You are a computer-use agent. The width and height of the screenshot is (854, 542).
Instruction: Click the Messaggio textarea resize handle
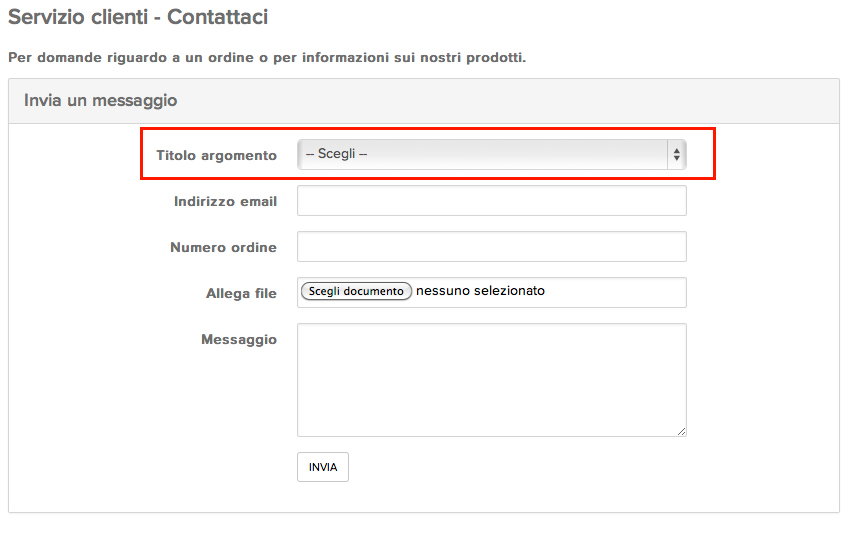tap(682, 432)
